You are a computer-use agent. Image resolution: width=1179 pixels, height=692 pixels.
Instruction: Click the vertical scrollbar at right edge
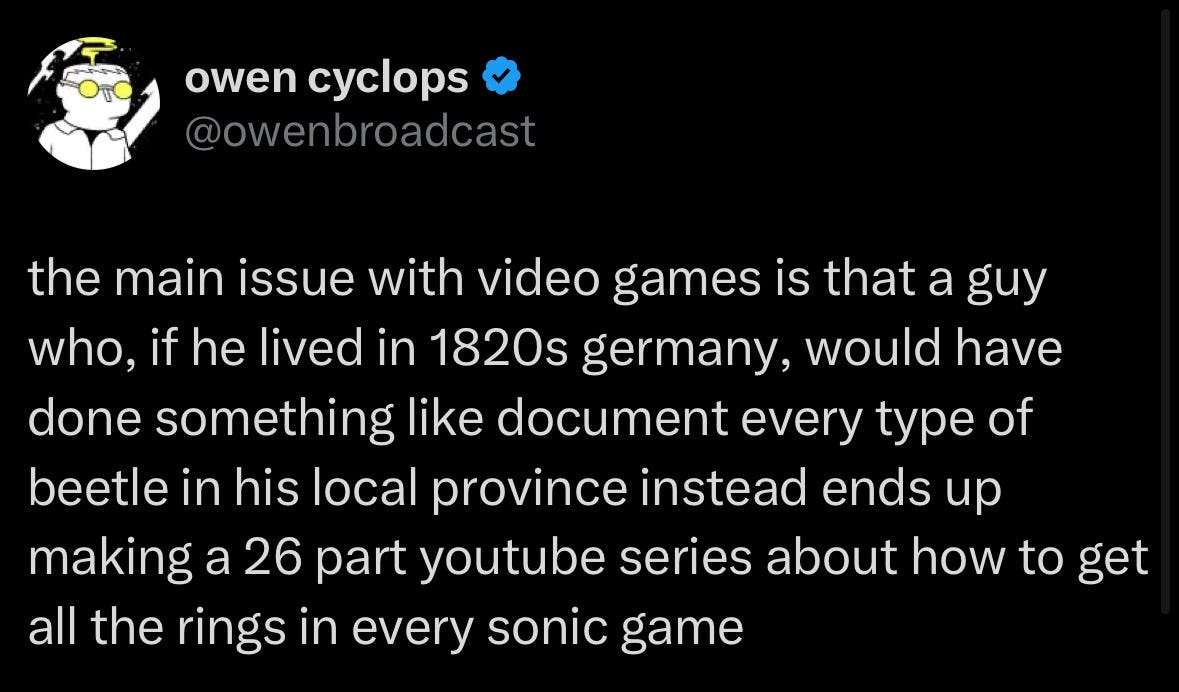coord(1164,300)
